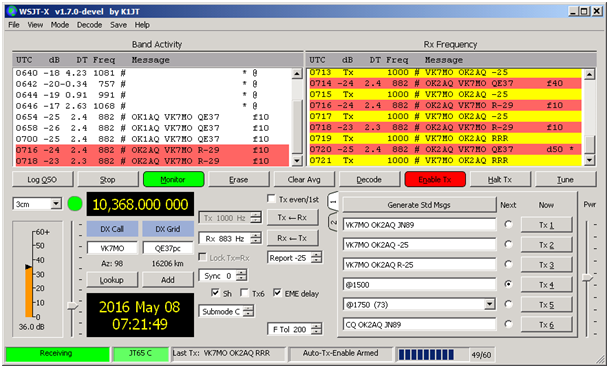
Task: Adjust the Submode C stepper
Action: pos(249,312)
